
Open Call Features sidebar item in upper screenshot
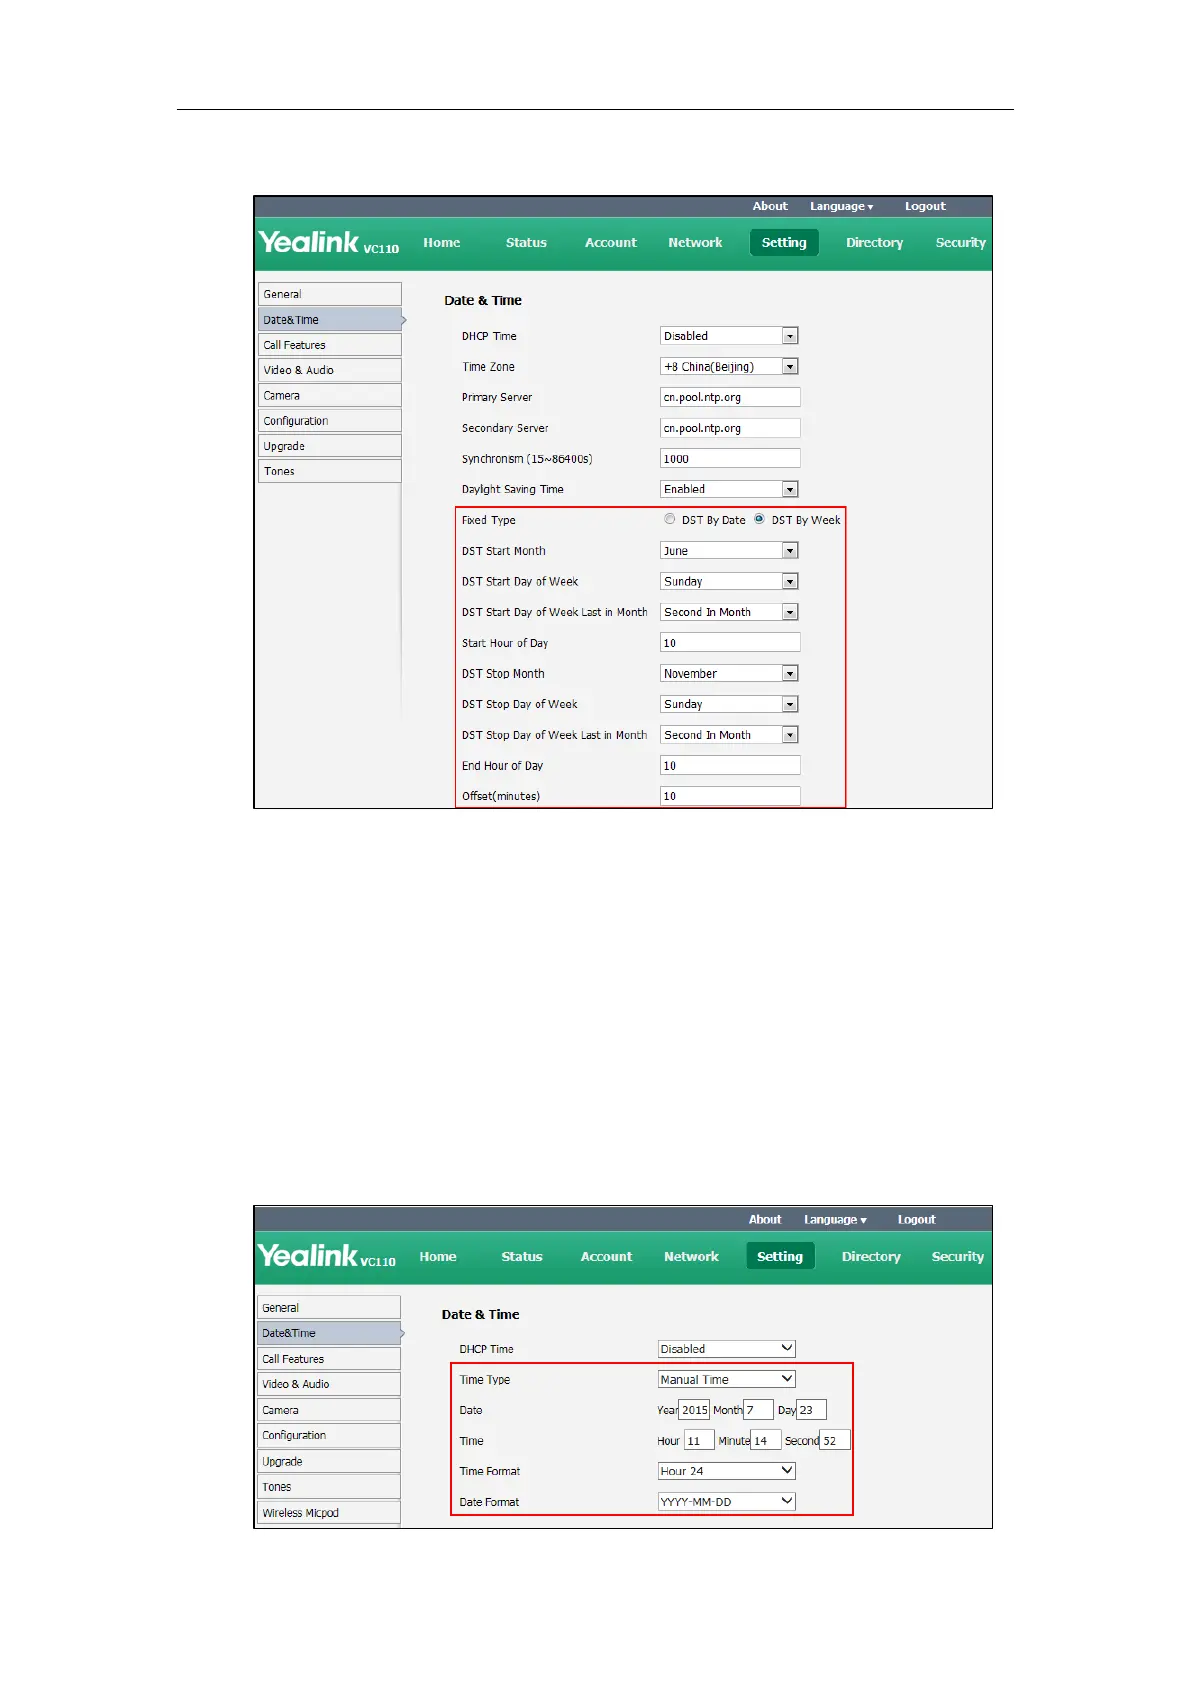coord(330,345)
